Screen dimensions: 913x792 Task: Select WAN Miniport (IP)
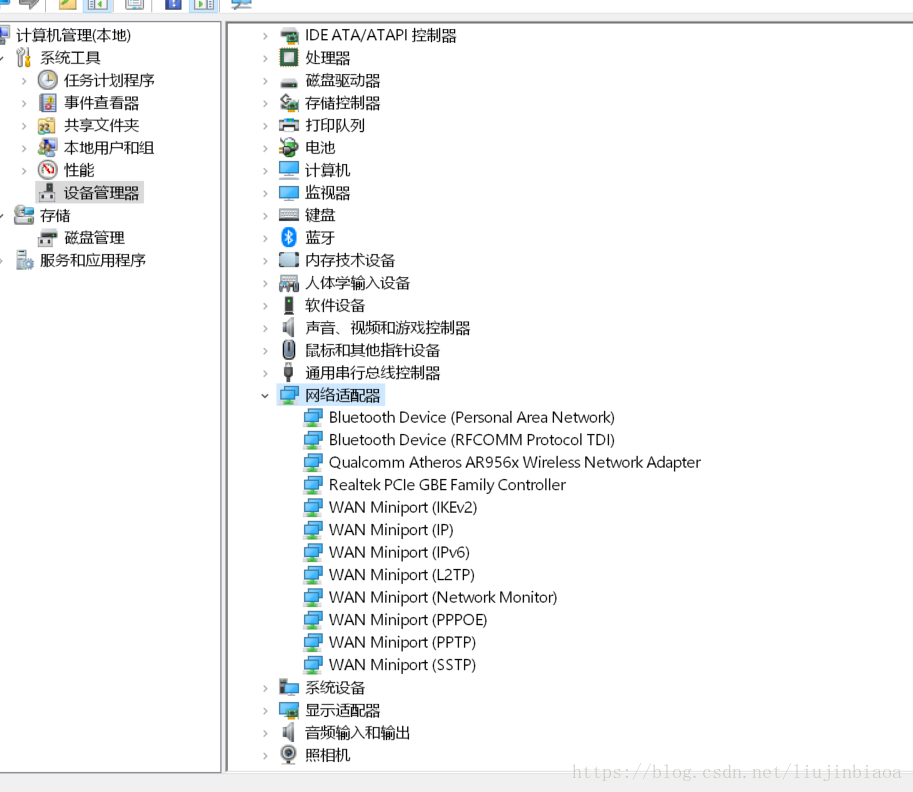click(x=391, y=530)
